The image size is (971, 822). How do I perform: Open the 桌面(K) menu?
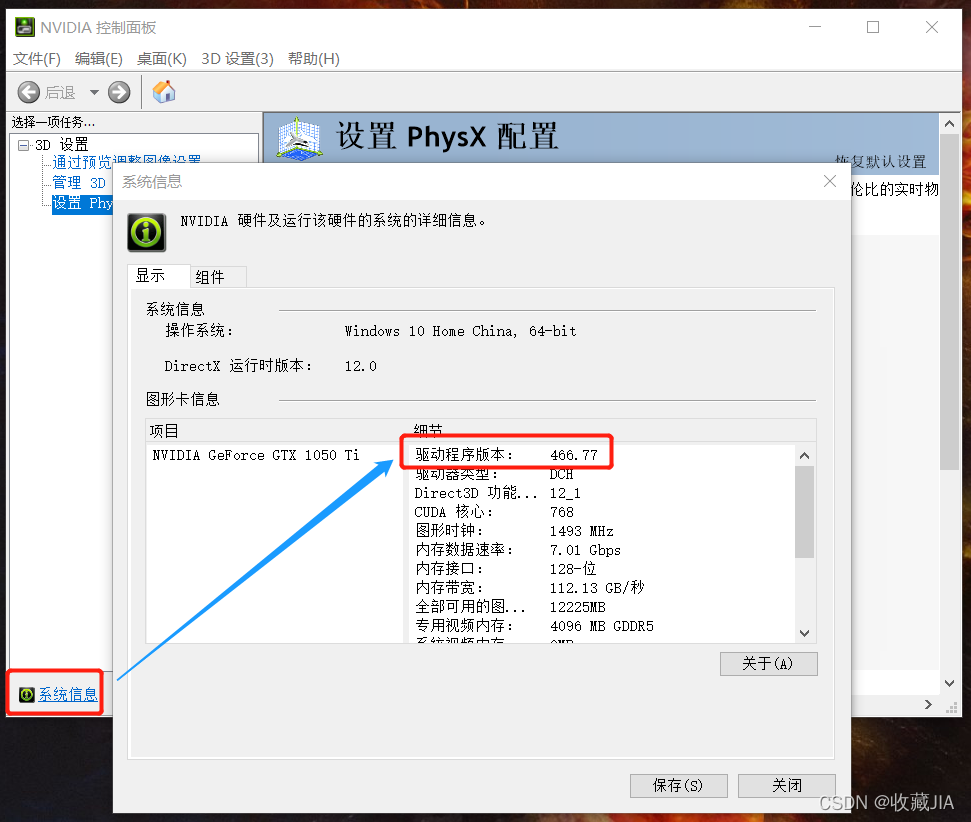(x=162, y=59)
